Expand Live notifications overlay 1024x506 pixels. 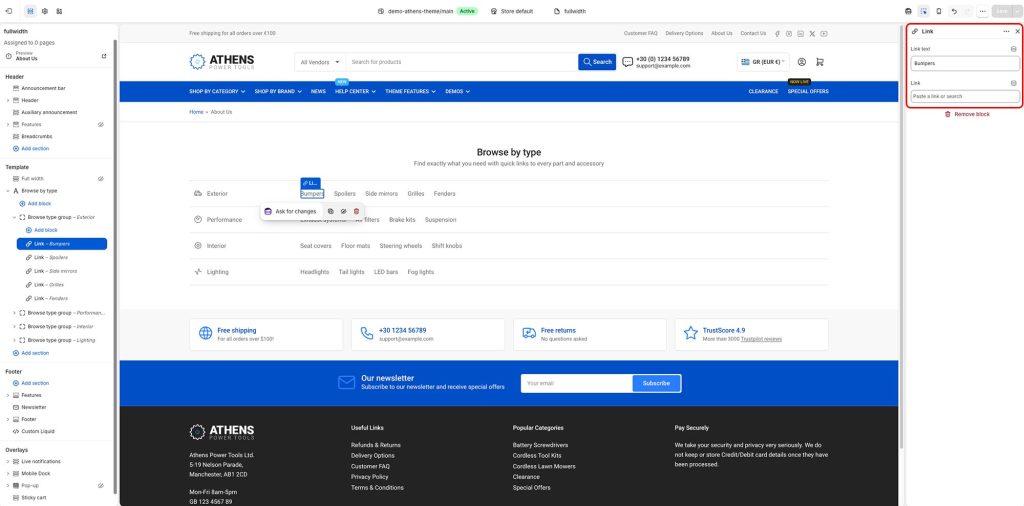point(8,461)
